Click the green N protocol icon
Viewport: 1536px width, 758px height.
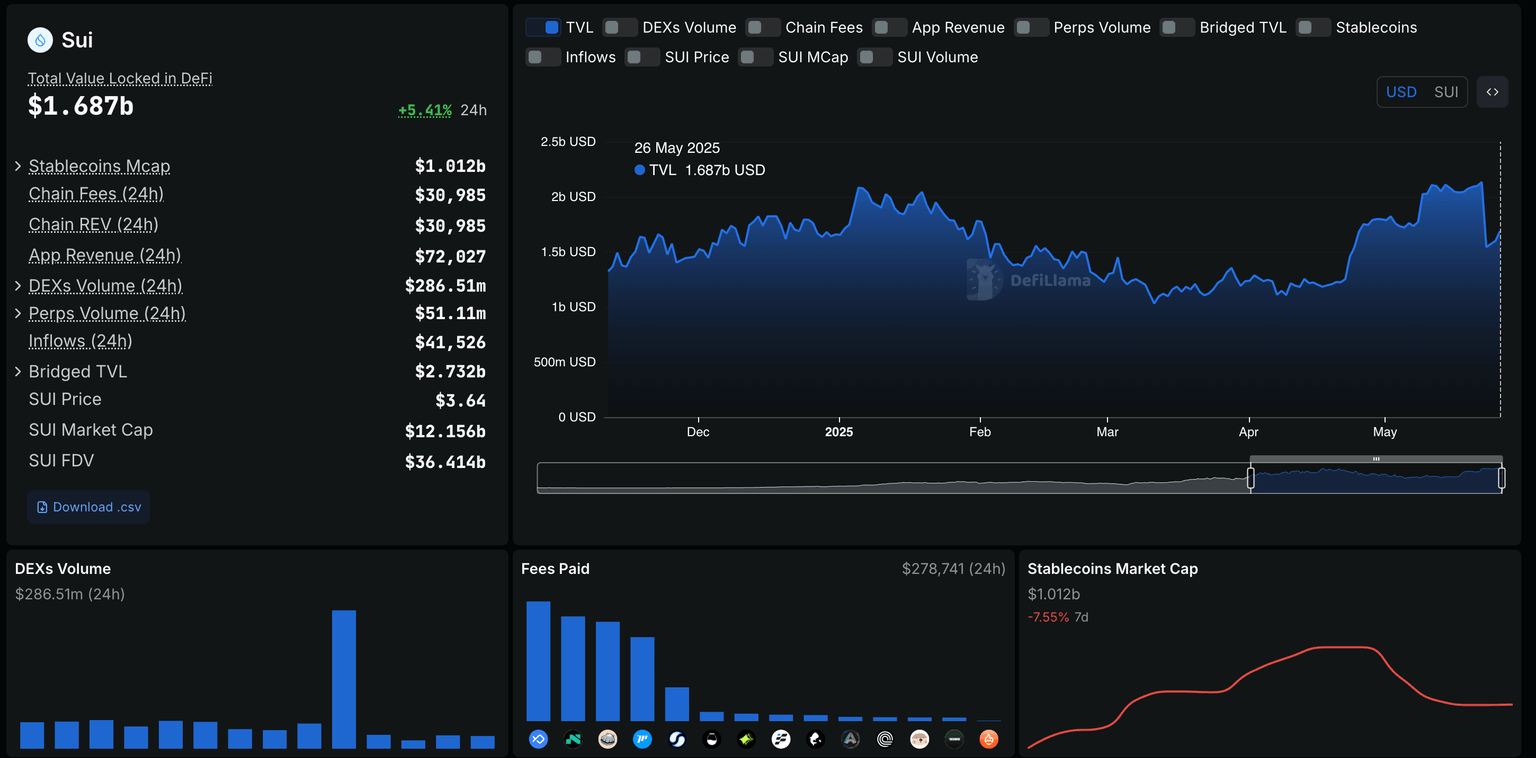[573, 740]
